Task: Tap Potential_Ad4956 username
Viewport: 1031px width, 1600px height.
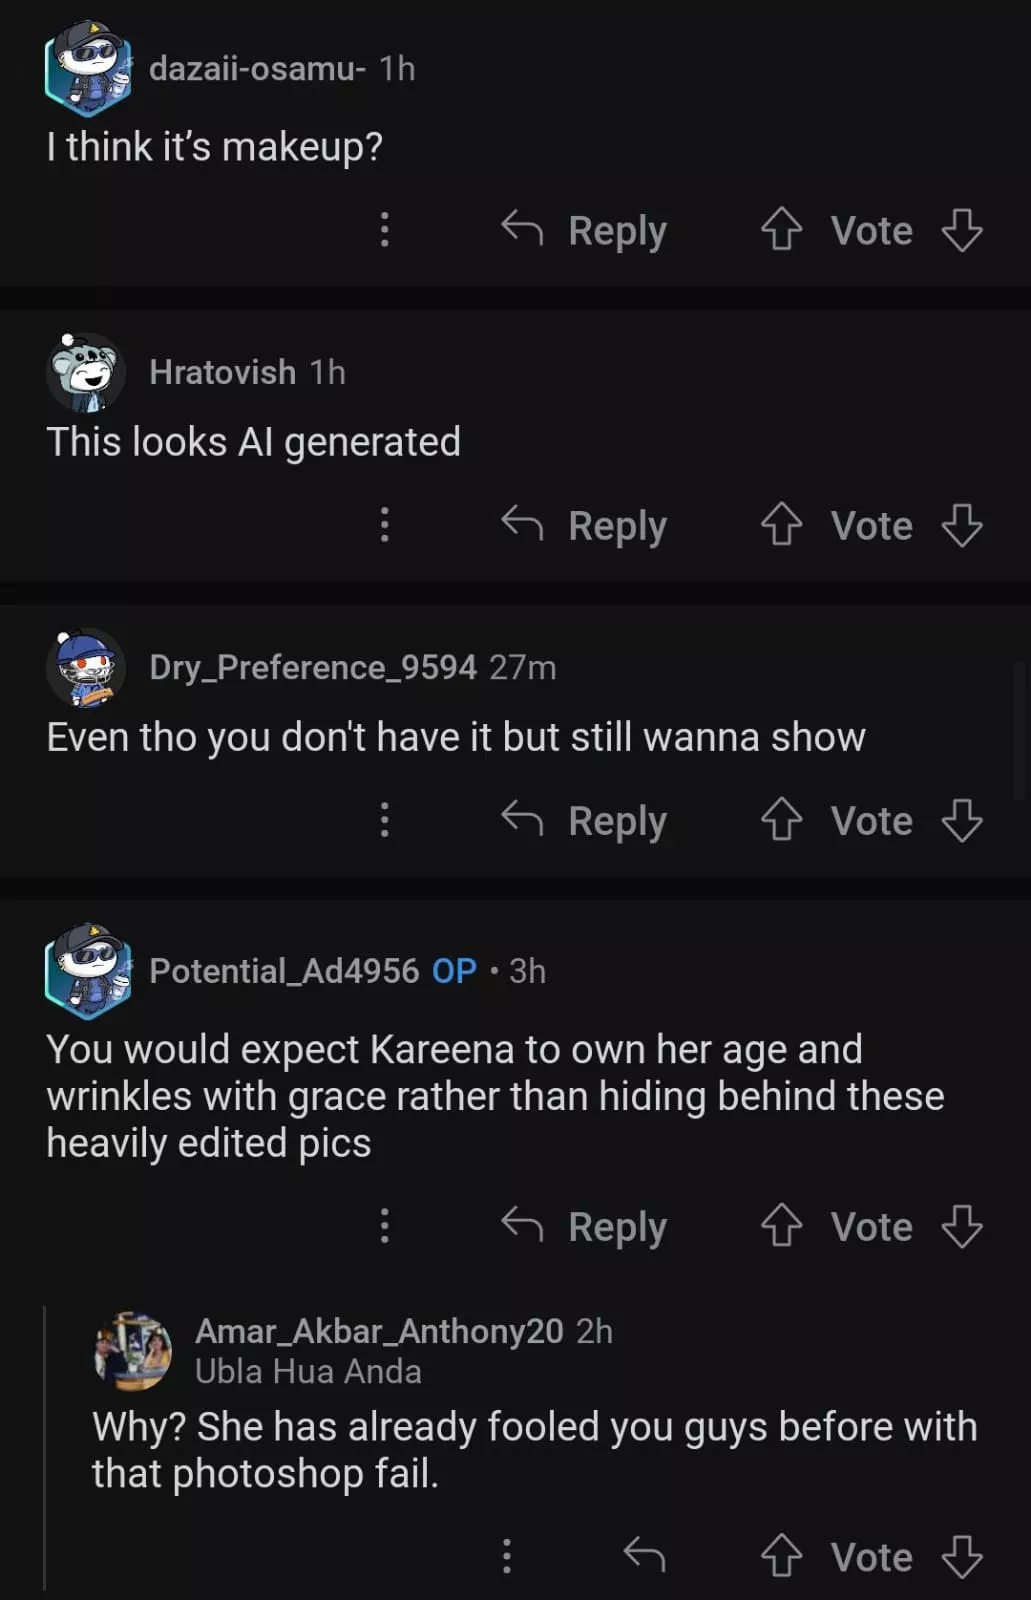Action: click(284, 971)
